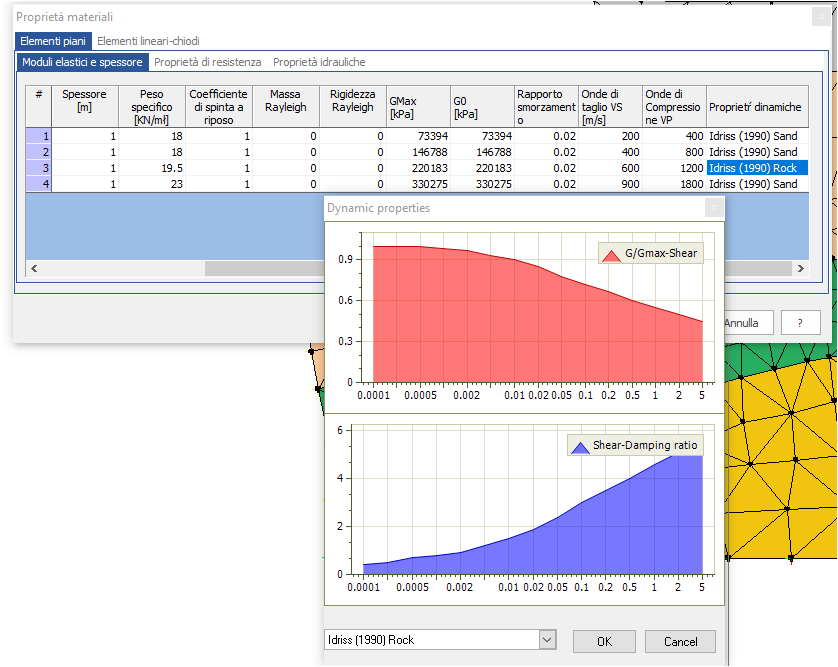Open Elementi lineari-chiodi tab
The height and width of the screenshot is (667, 838).
coord(148,41)
